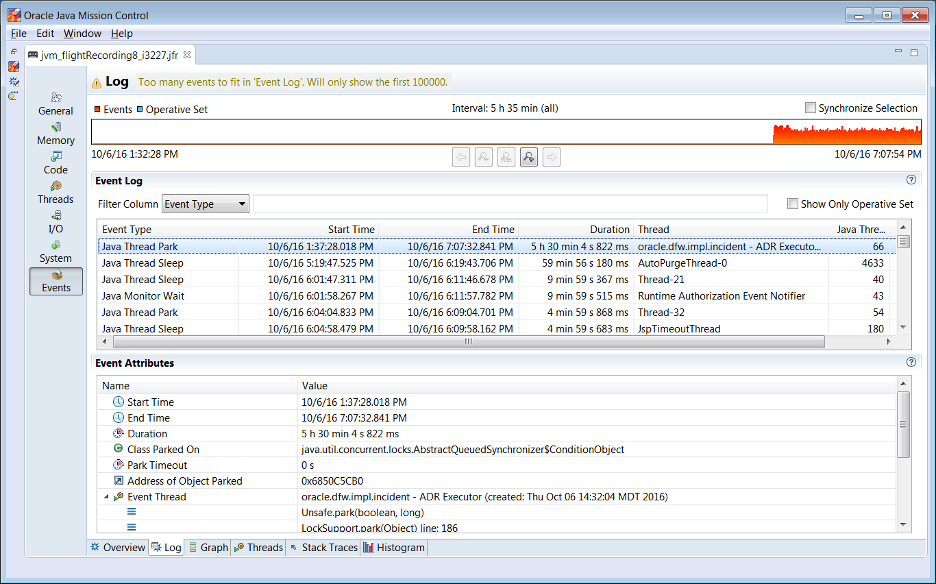Open the Code tab group

pos(56,162)
